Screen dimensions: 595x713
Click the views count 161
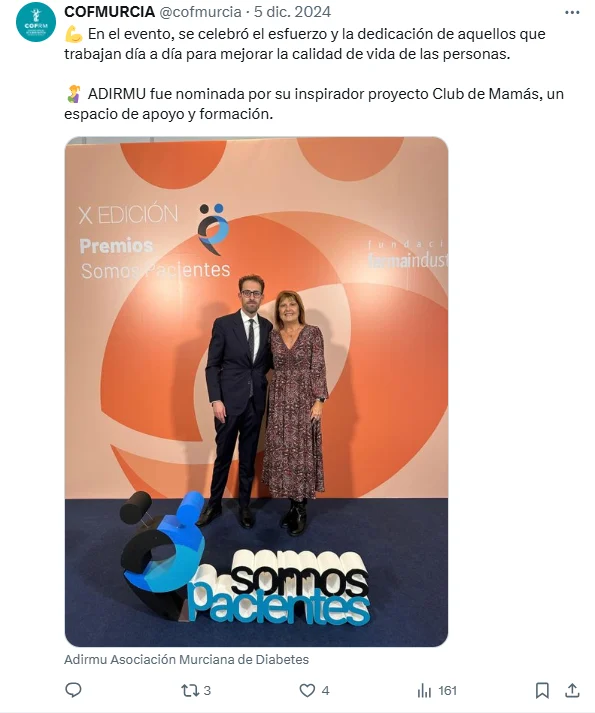click(448, 691)
